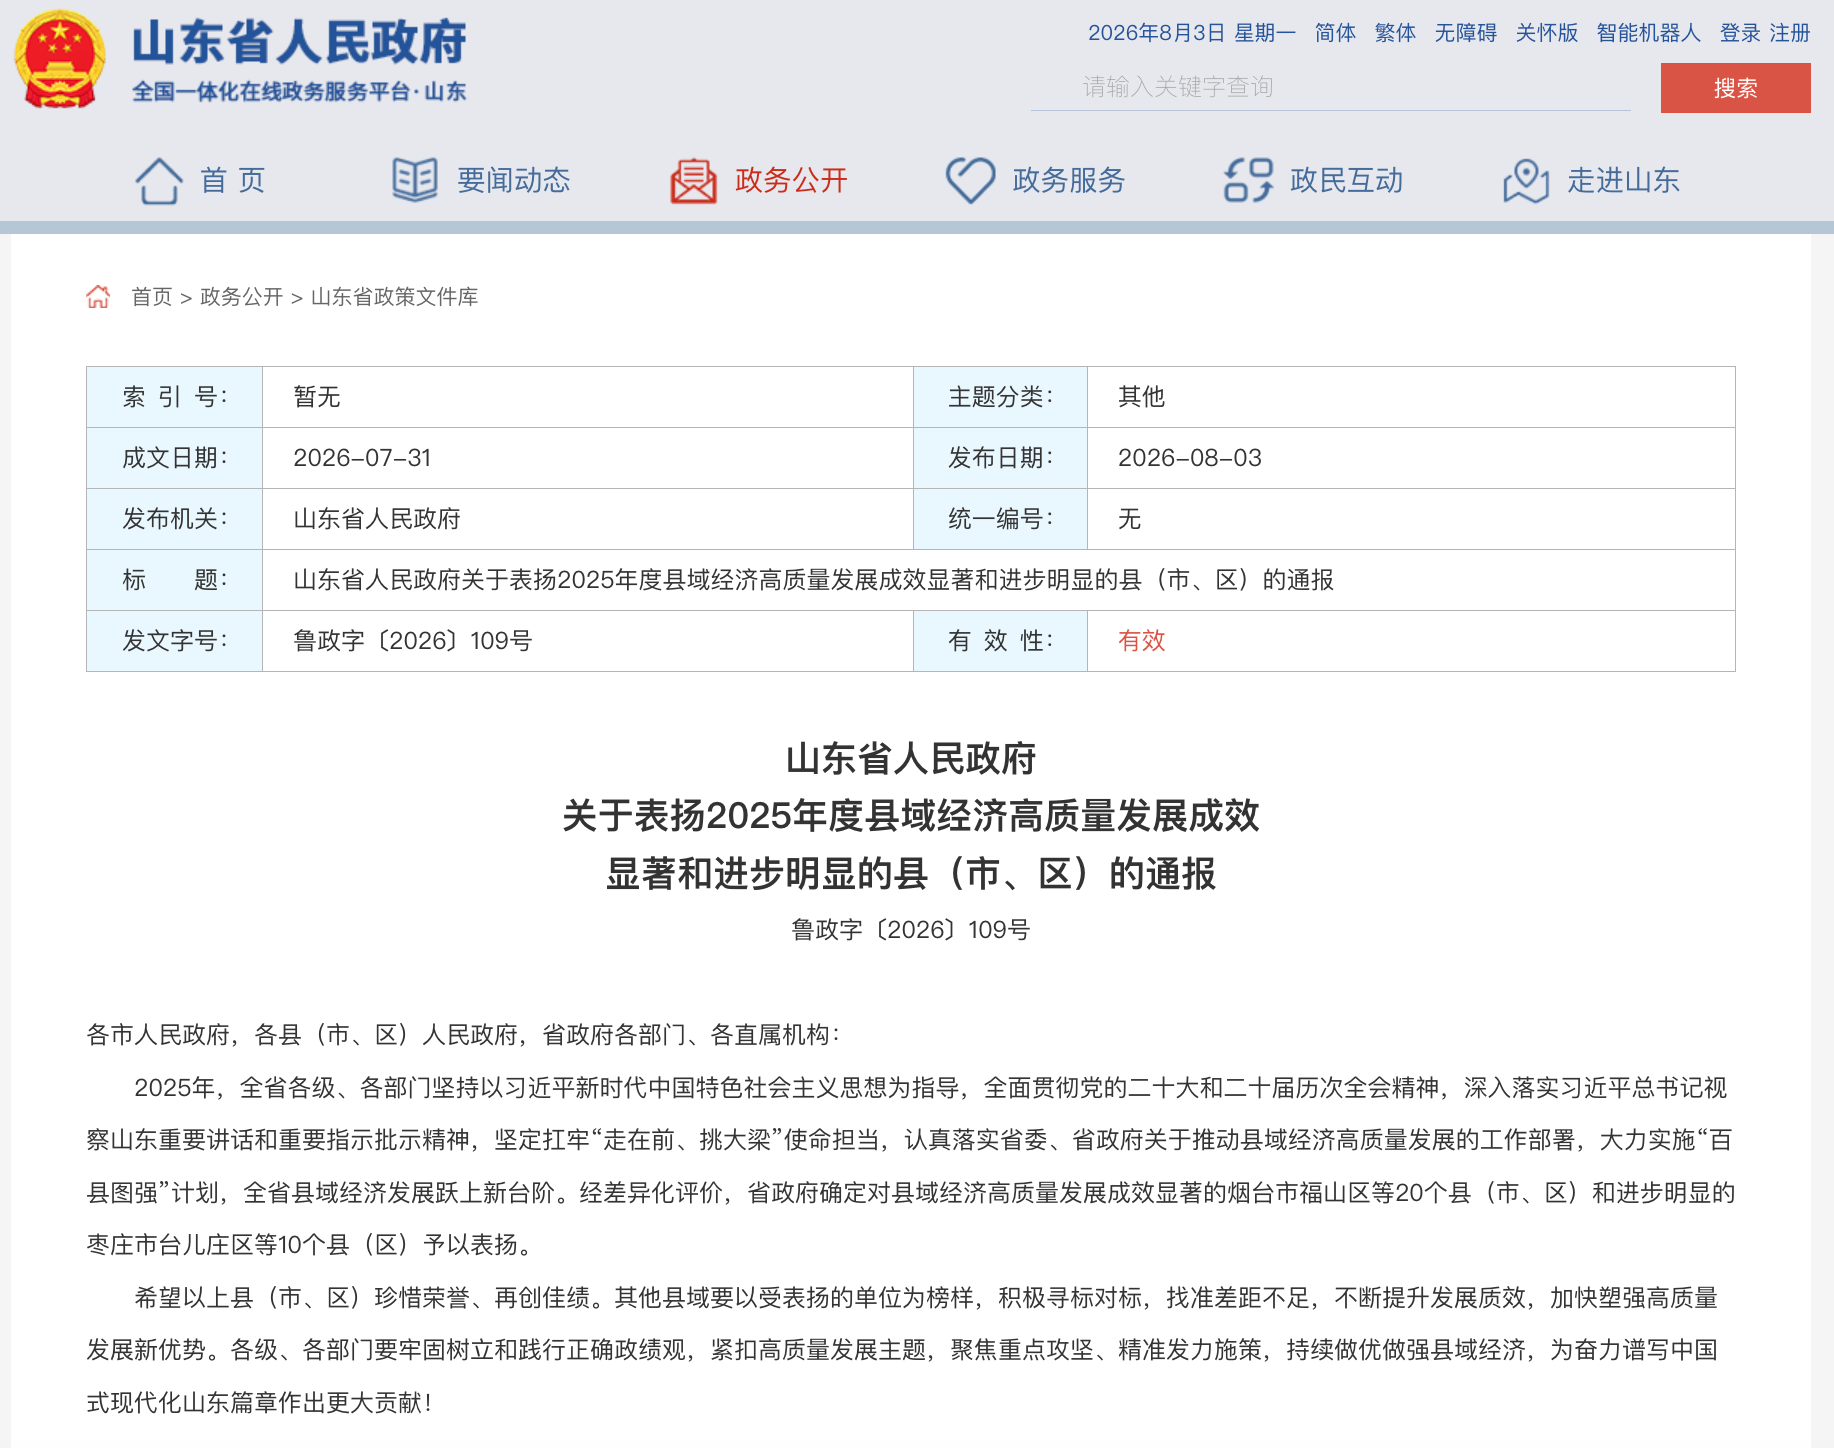1834x1448 pixels.
Task: Click the 登录 login link
Action: point(1740,33)
